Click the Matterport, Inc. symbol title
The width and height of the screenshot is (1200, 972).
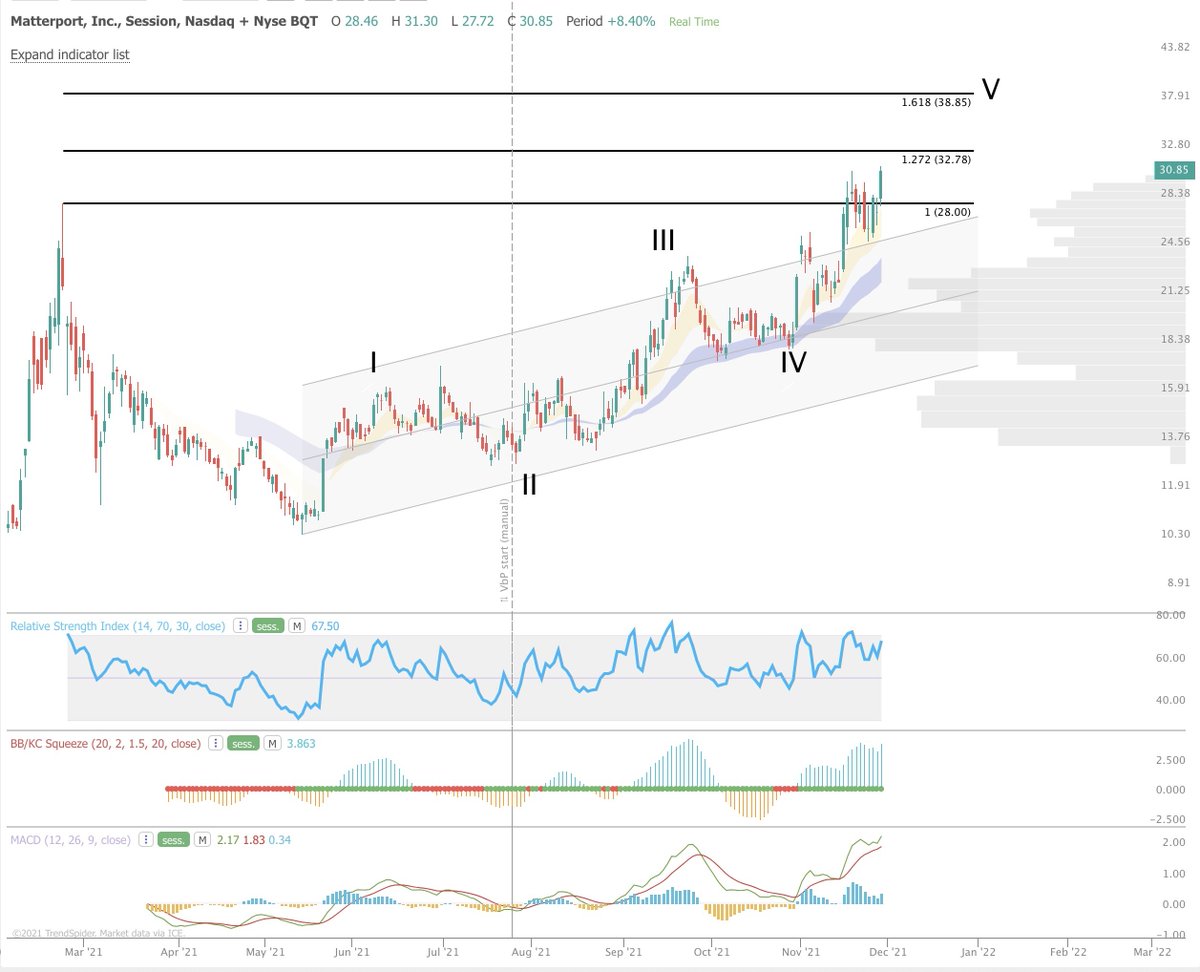click(x=164, y=21)
